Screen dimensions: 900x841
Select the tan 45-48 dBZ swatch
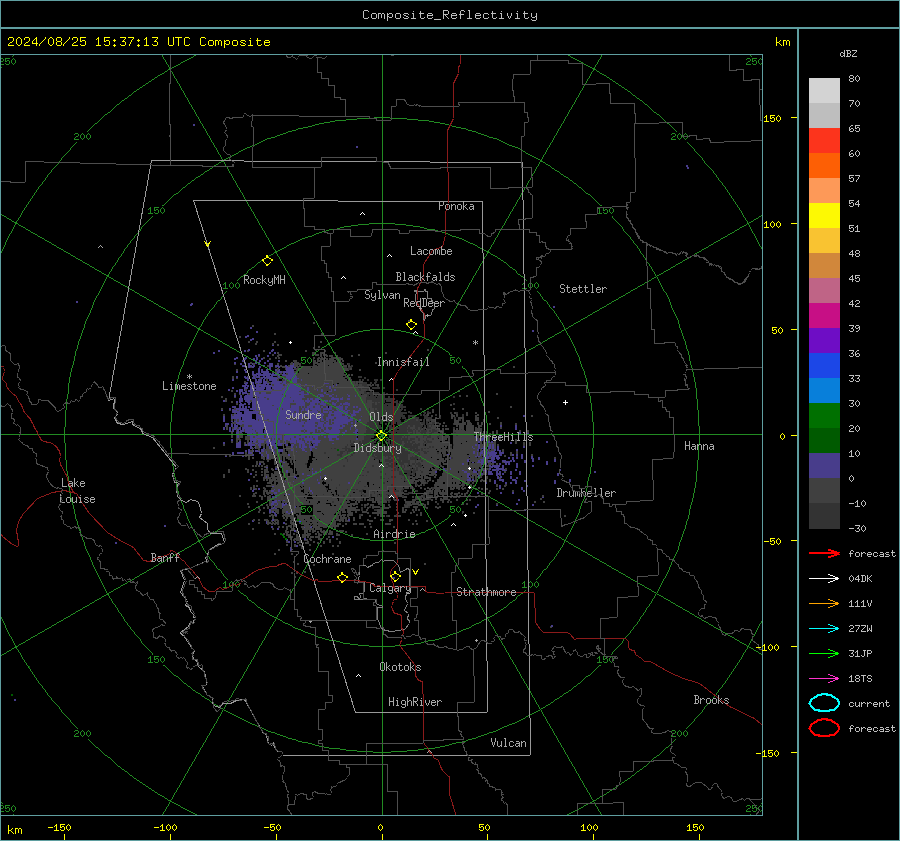point(824,266)
